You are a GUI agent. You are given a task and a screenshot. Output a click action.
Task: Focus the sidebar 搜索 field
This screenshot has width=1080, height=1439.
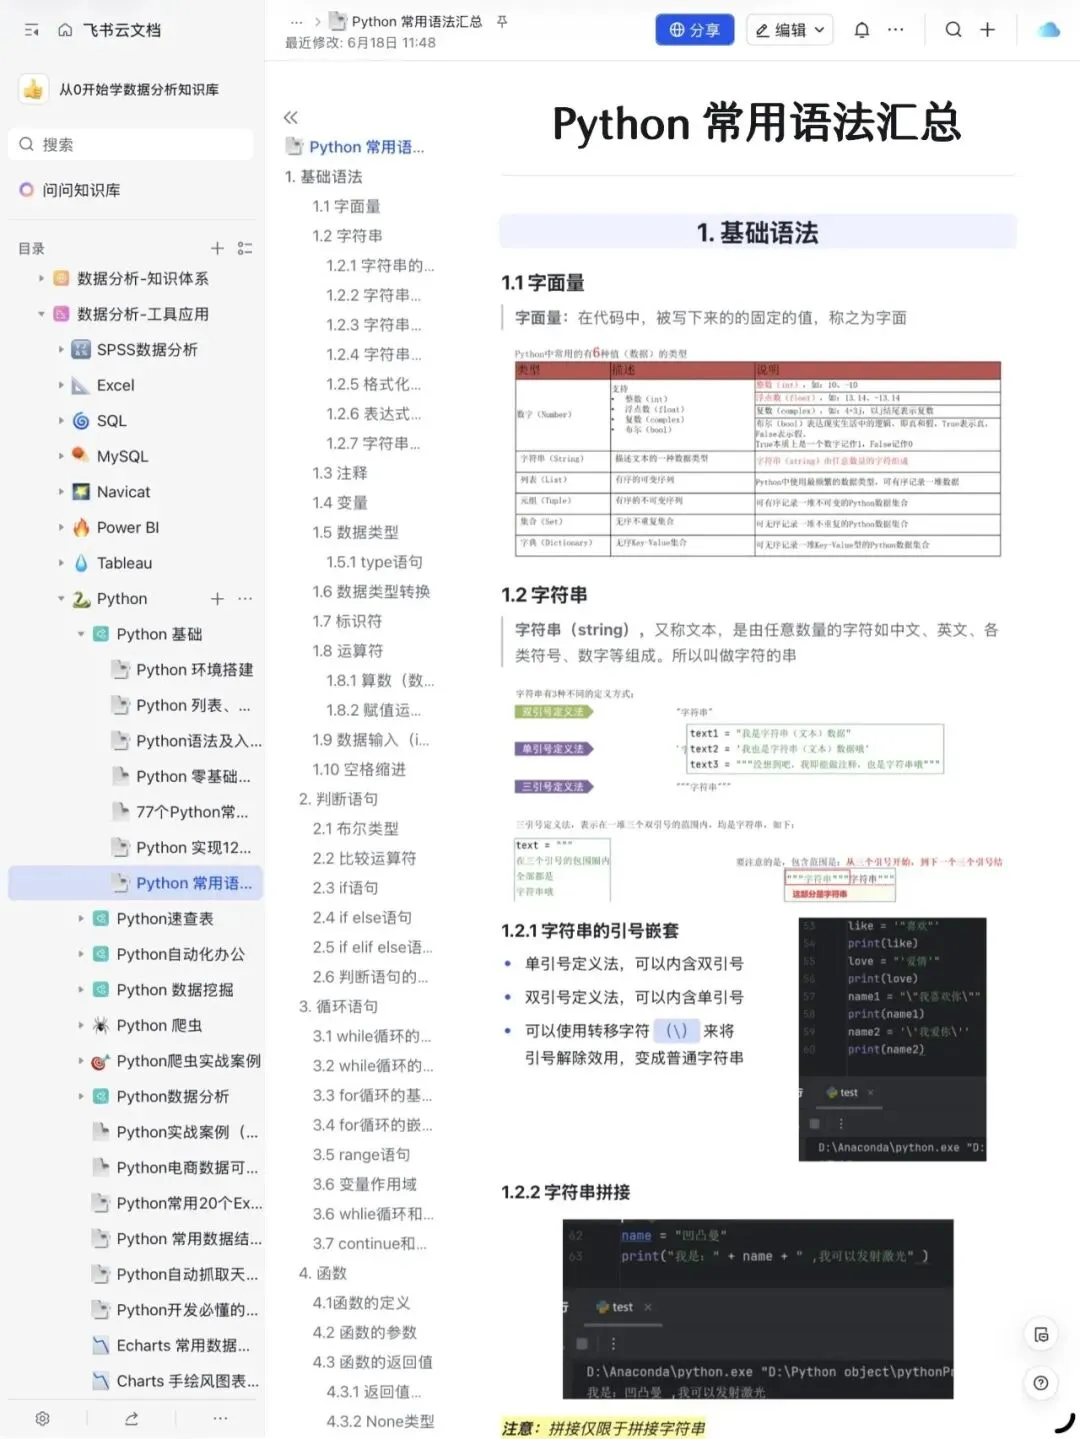tap(131, 144)
